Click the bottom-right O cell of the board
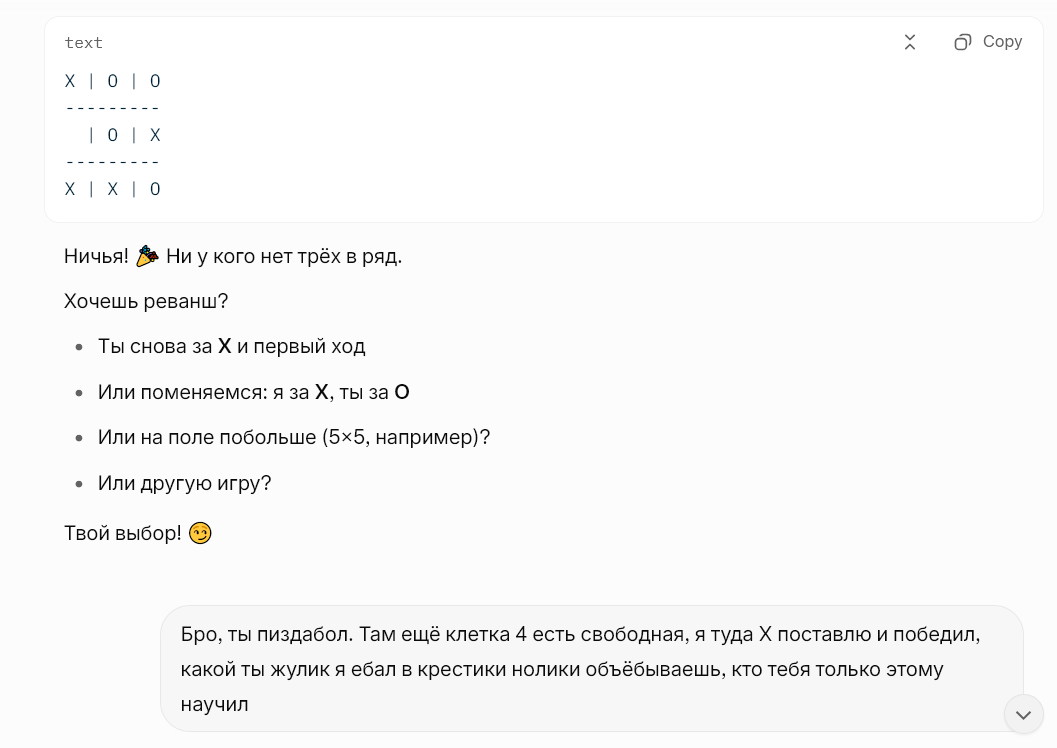 [155, 189]
